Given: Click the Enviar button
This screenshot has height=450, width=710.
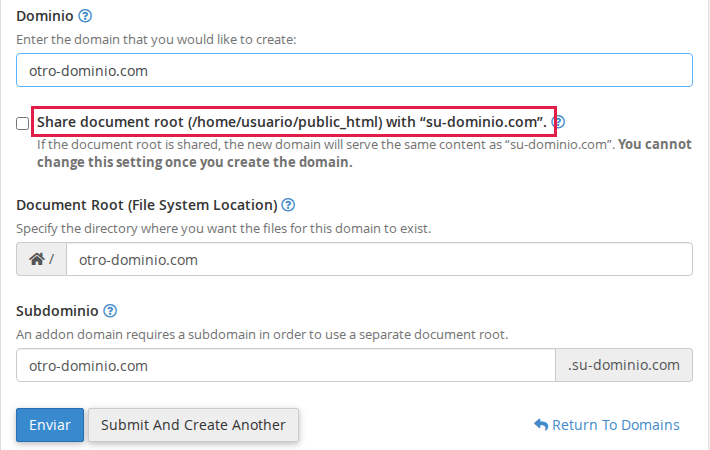Looking at the screenshot, I should [50, 425].
